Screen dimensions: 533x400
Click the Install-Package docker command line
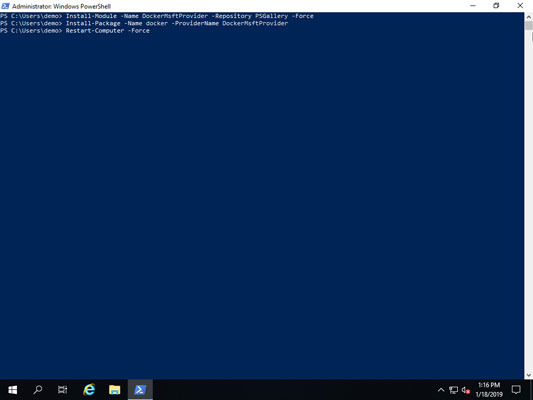click(144, 23)
